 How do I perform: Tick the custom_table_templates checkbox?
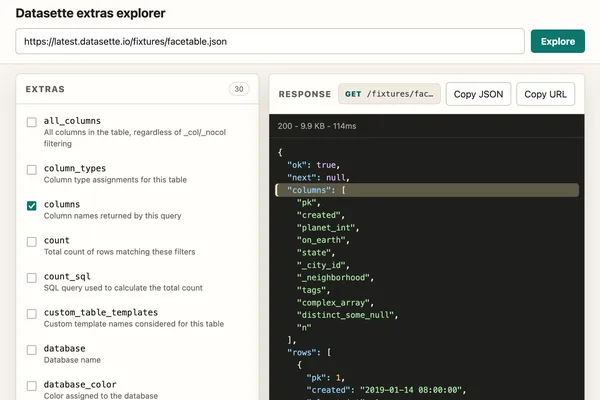(x=32, y=313)
